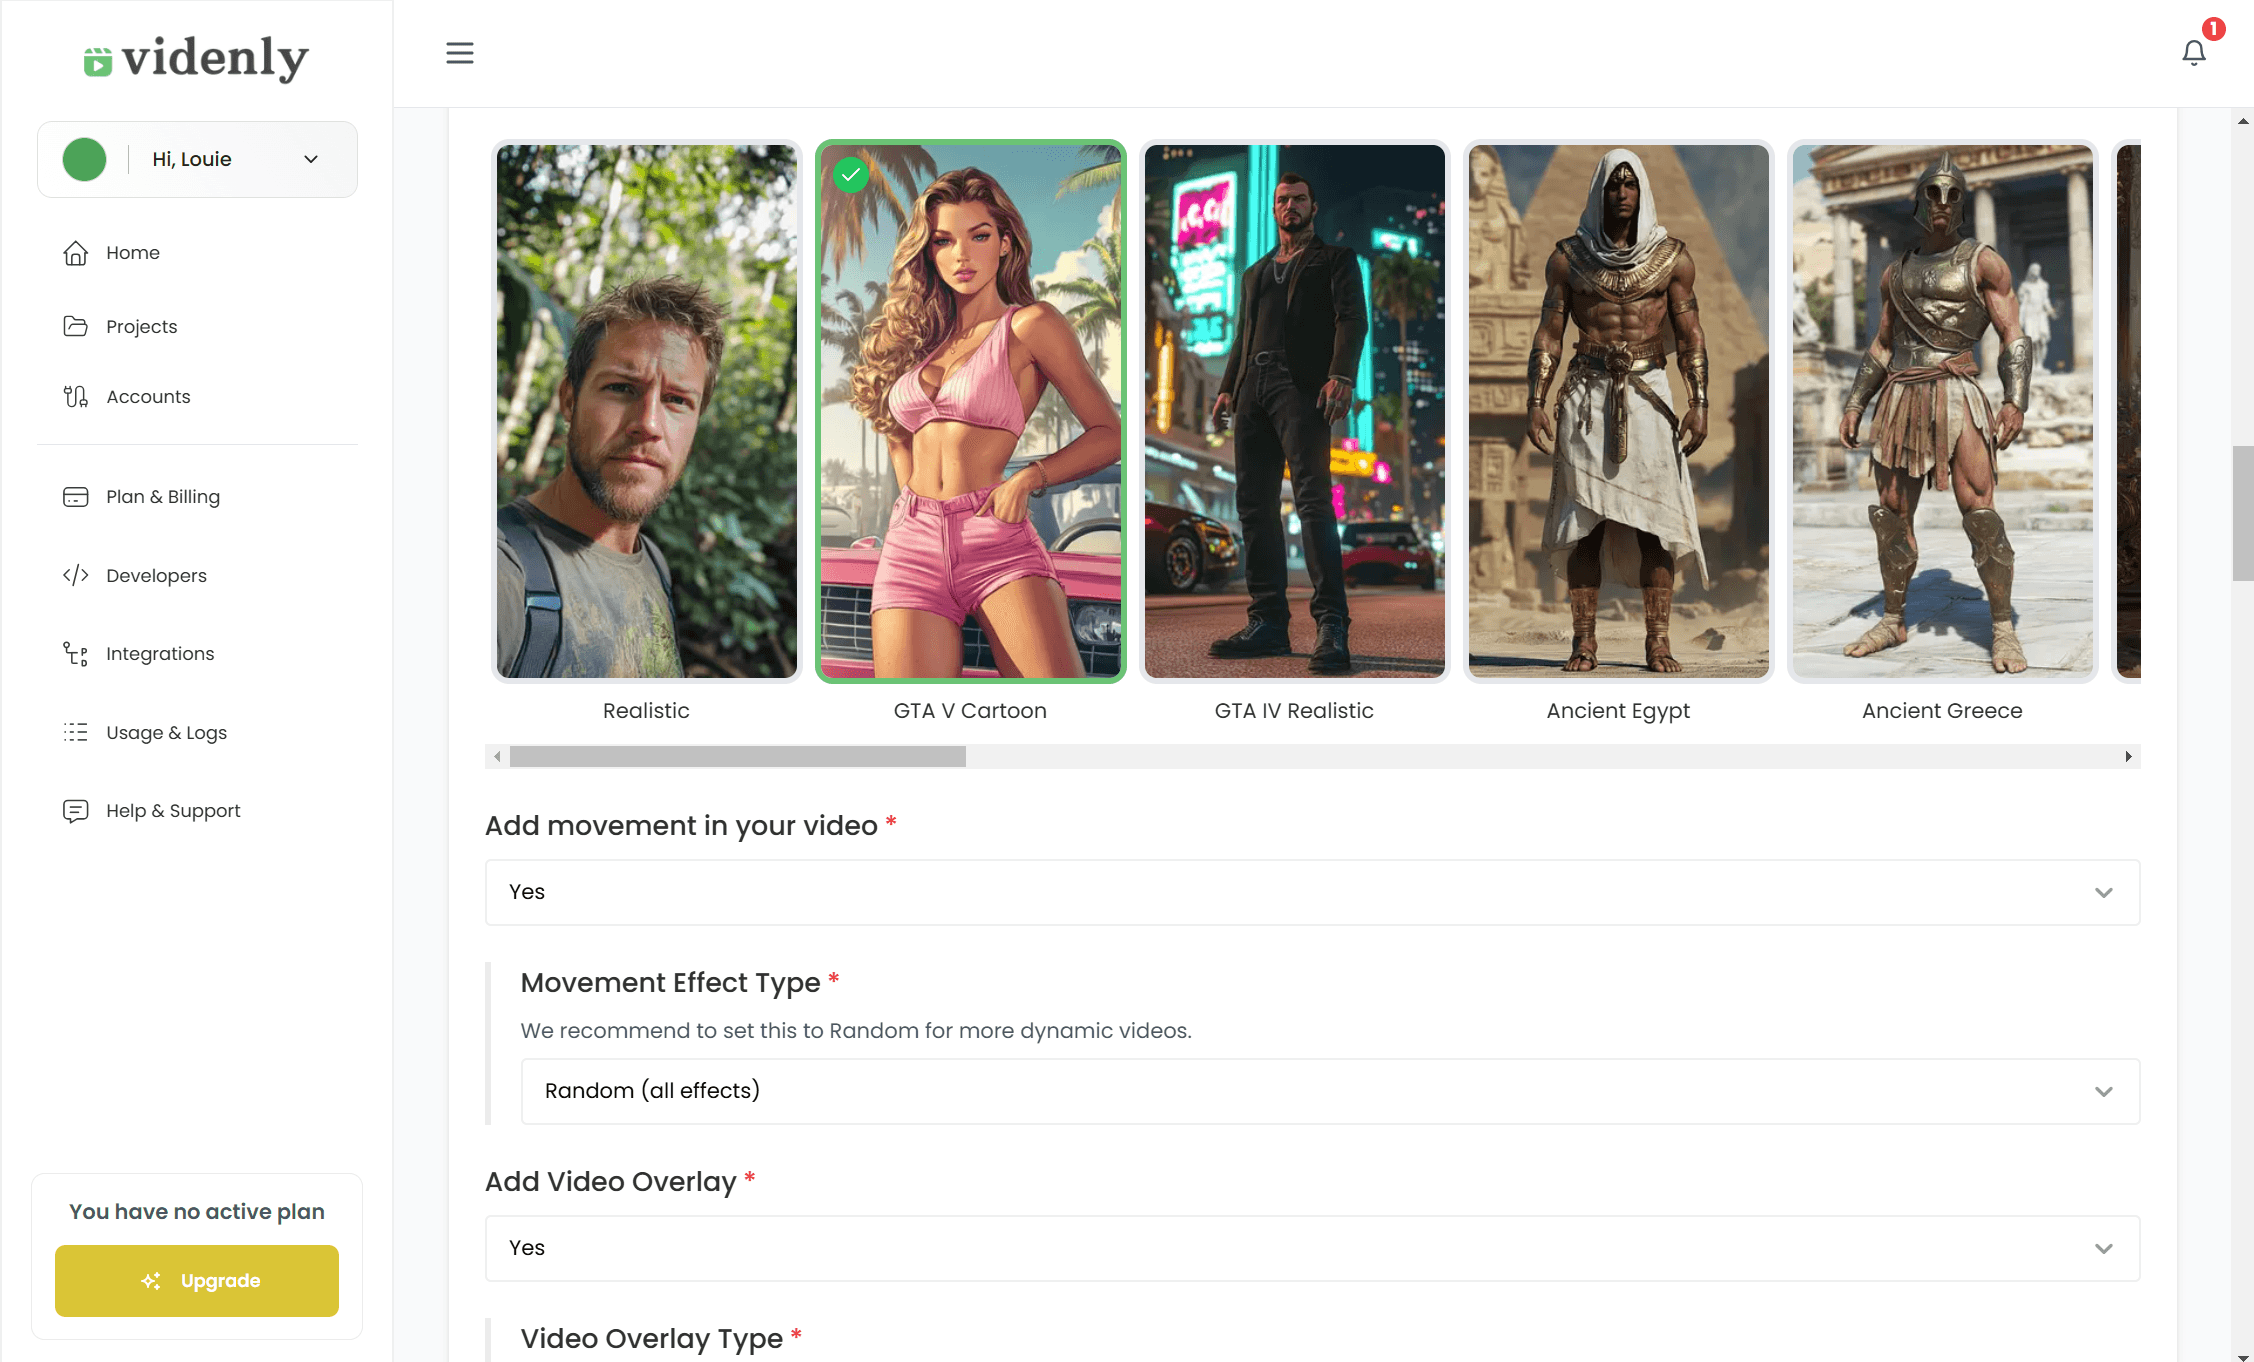
Task: Click the Upgrade button
Action: point(196,1282)
